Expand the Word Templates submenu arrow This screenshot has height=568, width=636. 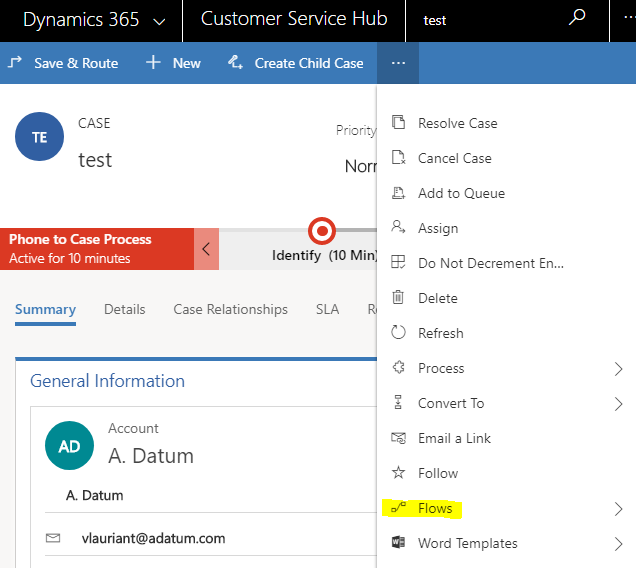coord(618,544)
